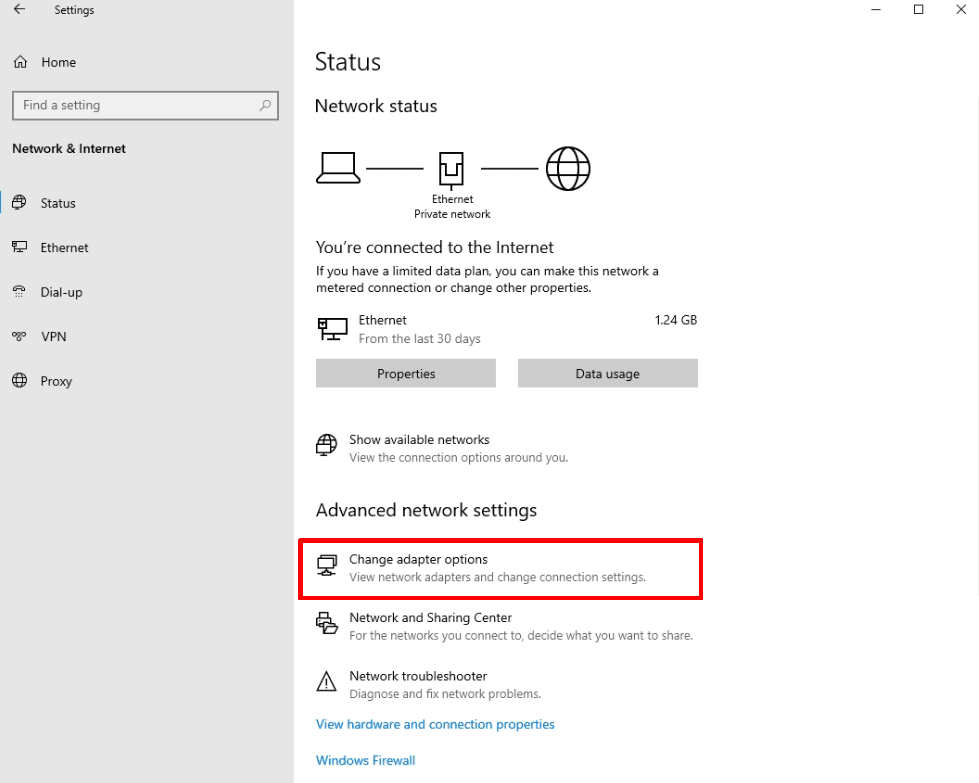The height and width of the screenshot is (783, 979).
Task: Click the Ethernet sidebar icon
Action: point(19,247)
